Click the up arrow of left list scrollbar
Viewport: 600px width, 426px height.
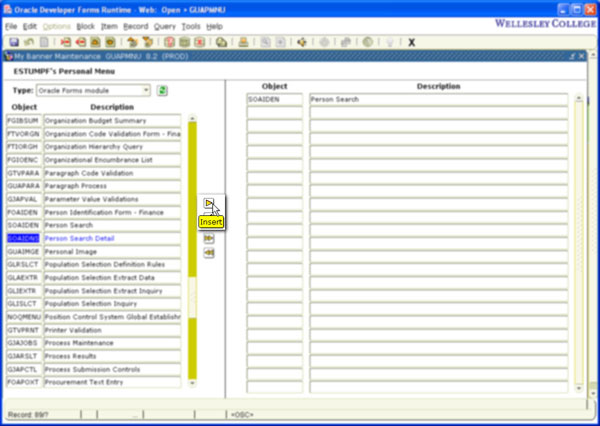tap(192, 118)
